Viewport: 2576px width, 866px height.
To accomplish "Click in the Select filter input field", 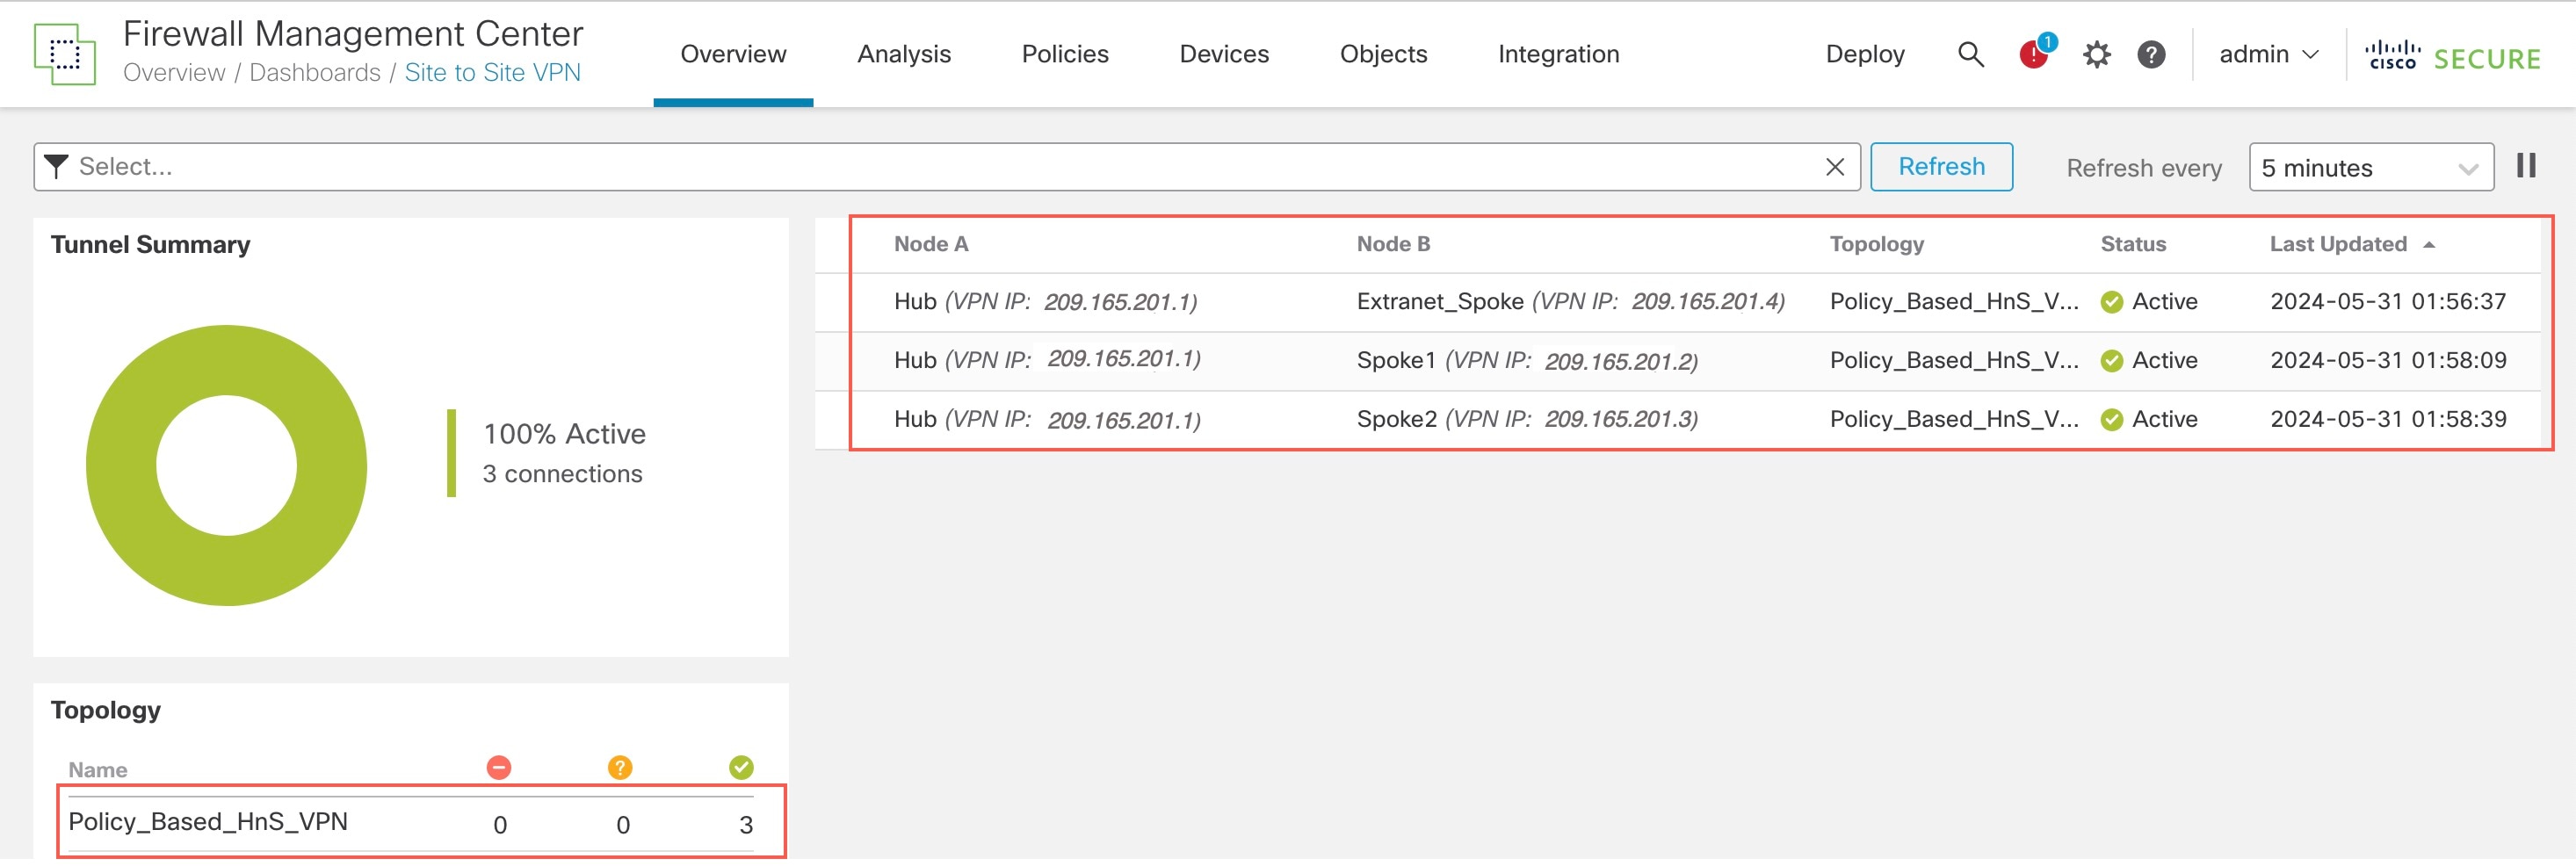I will point(946,167).
